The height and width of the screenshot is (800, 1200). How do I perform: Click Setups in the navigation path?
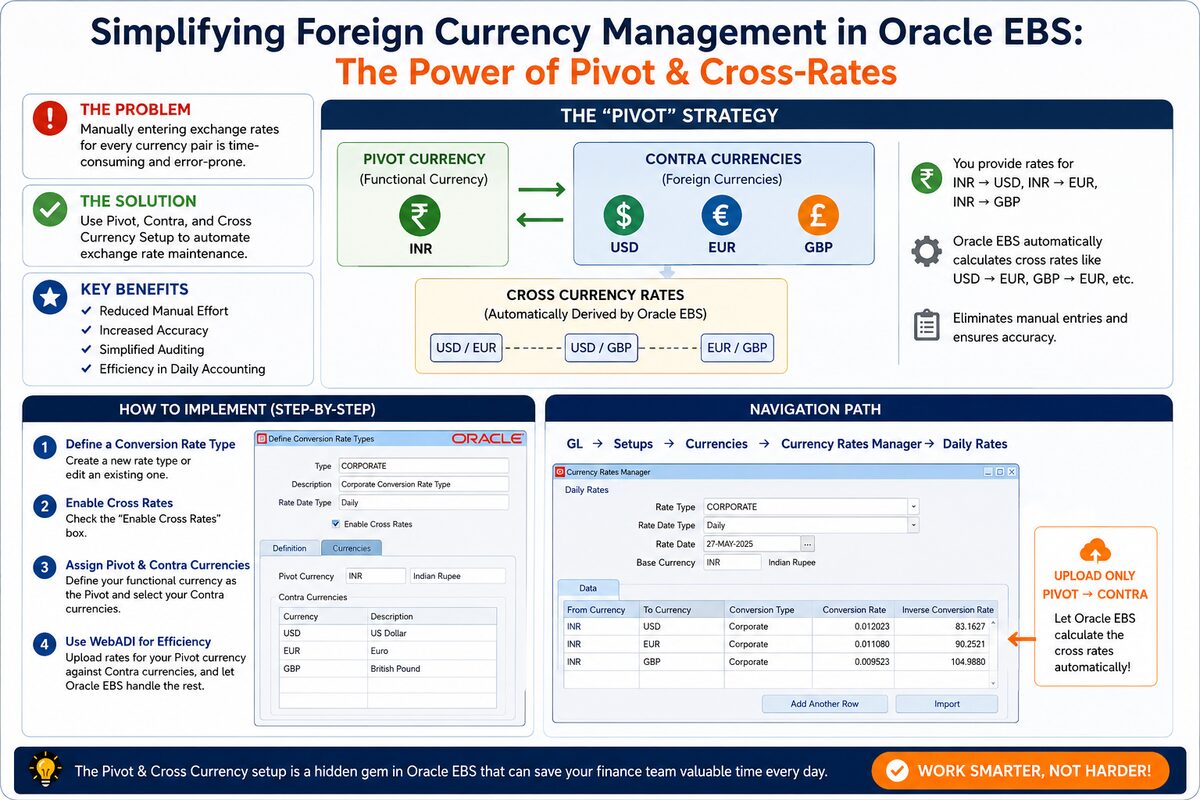coord(633,443)
